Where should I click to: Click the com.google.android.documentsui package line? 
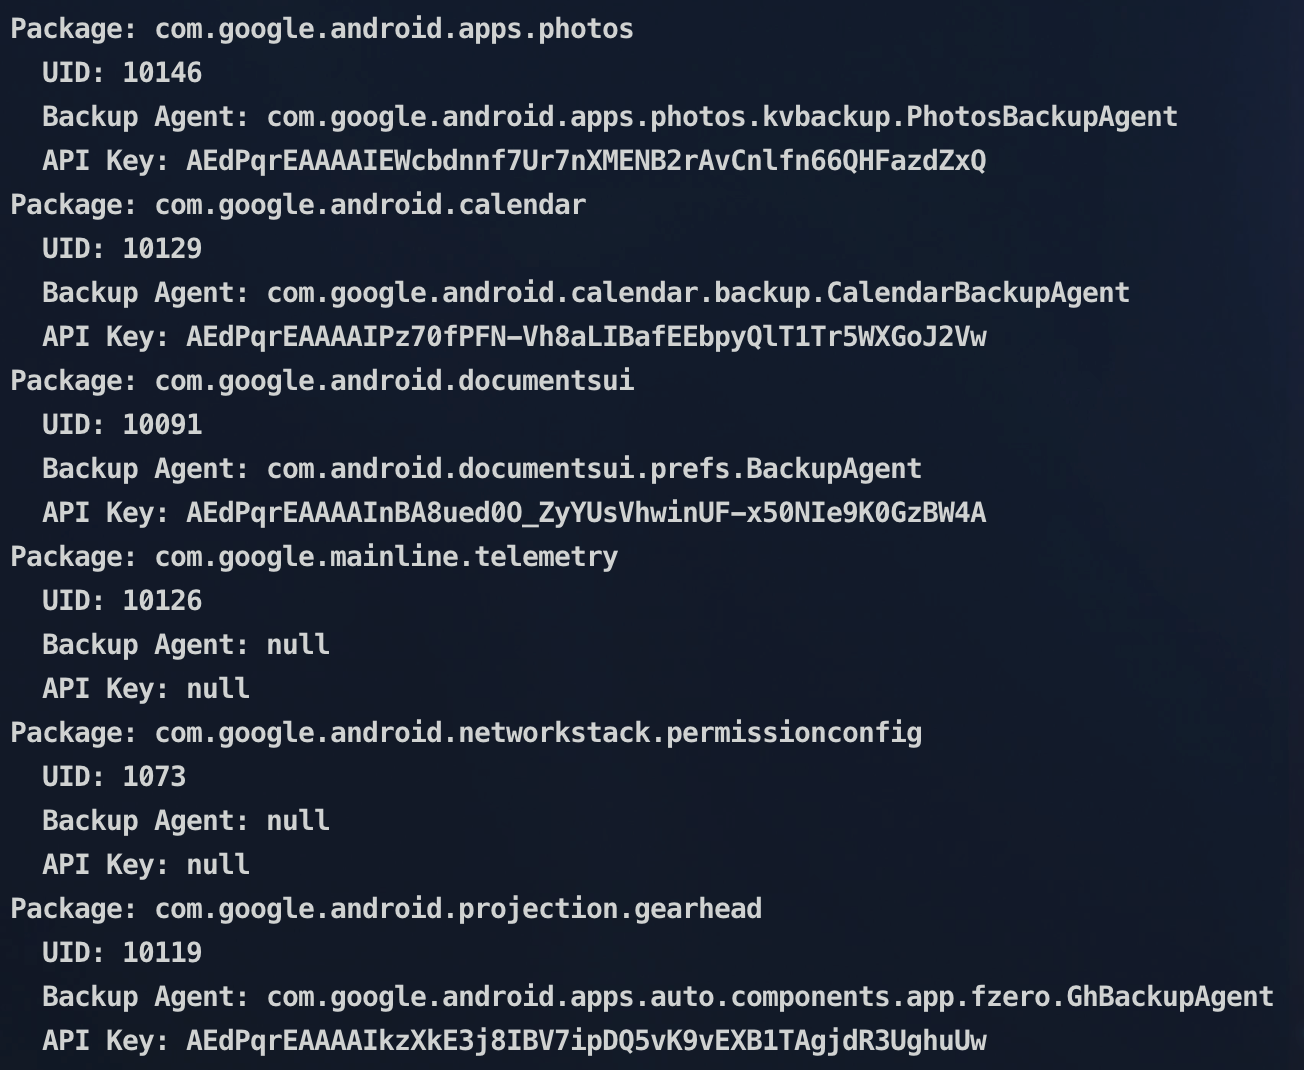coord(322,381)
